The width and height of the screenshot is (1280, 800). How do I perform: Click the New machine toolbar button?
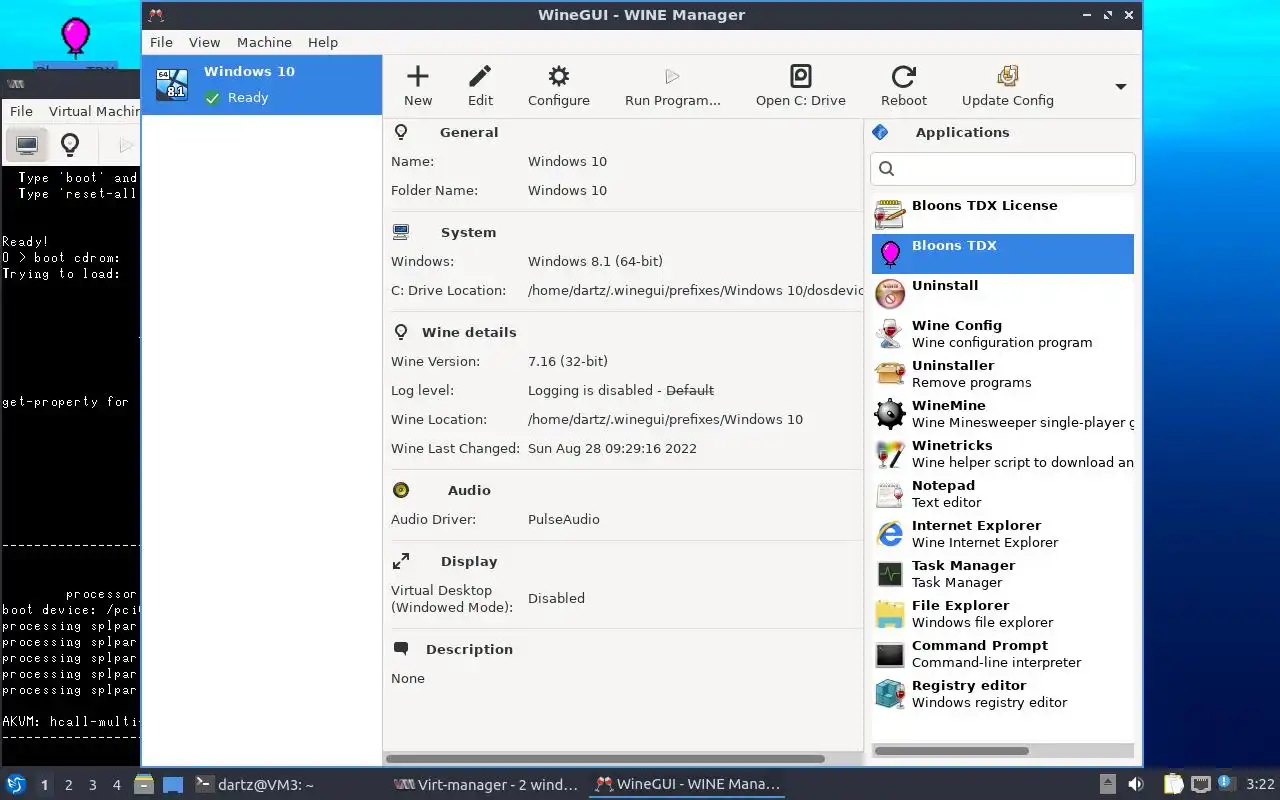click(418, 86)
